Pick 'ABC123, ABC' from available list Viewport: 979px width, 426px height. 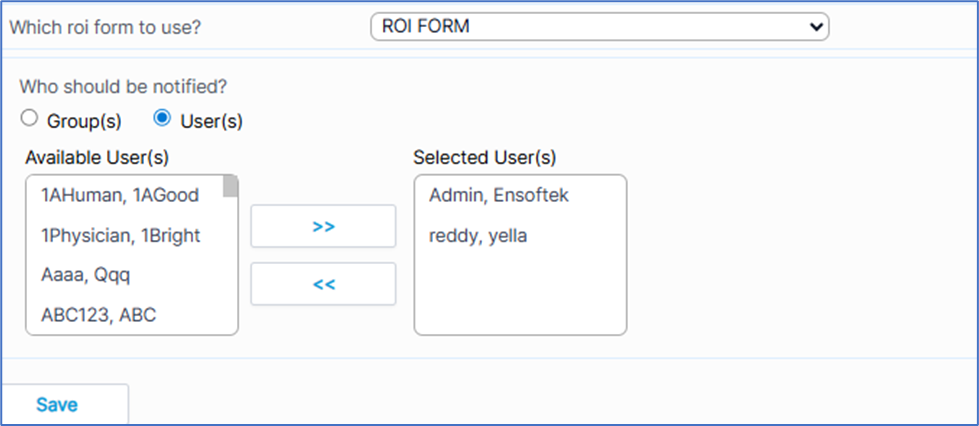click(x=98, y=315)
